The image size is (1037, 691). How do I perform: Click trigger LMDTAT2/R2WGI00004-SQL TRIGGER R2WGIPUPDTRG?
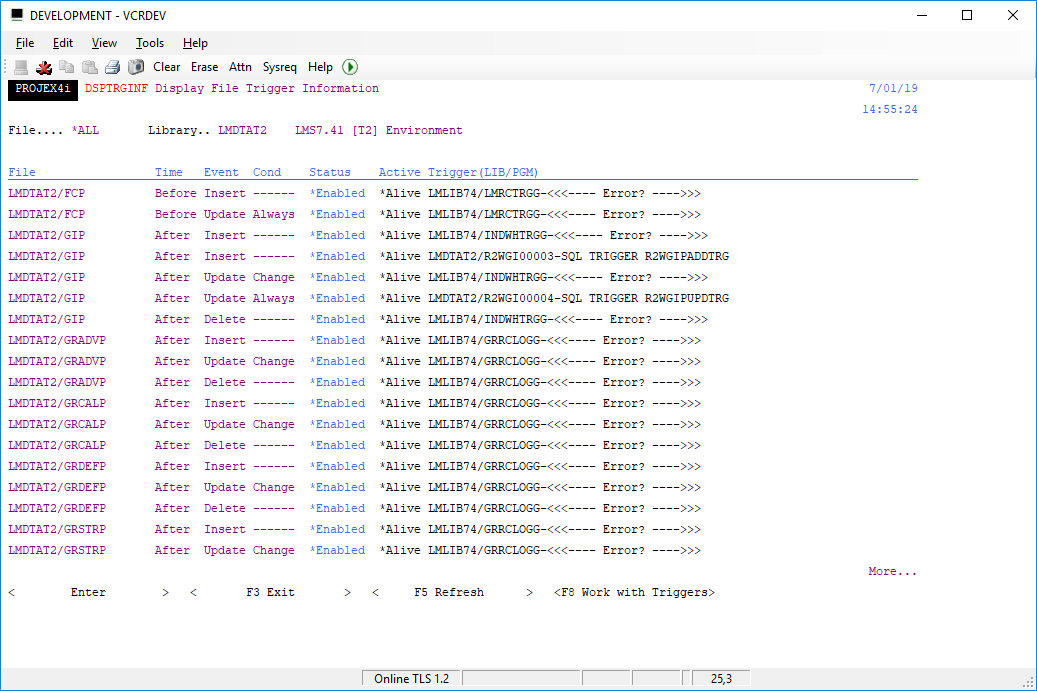[579, 298]
